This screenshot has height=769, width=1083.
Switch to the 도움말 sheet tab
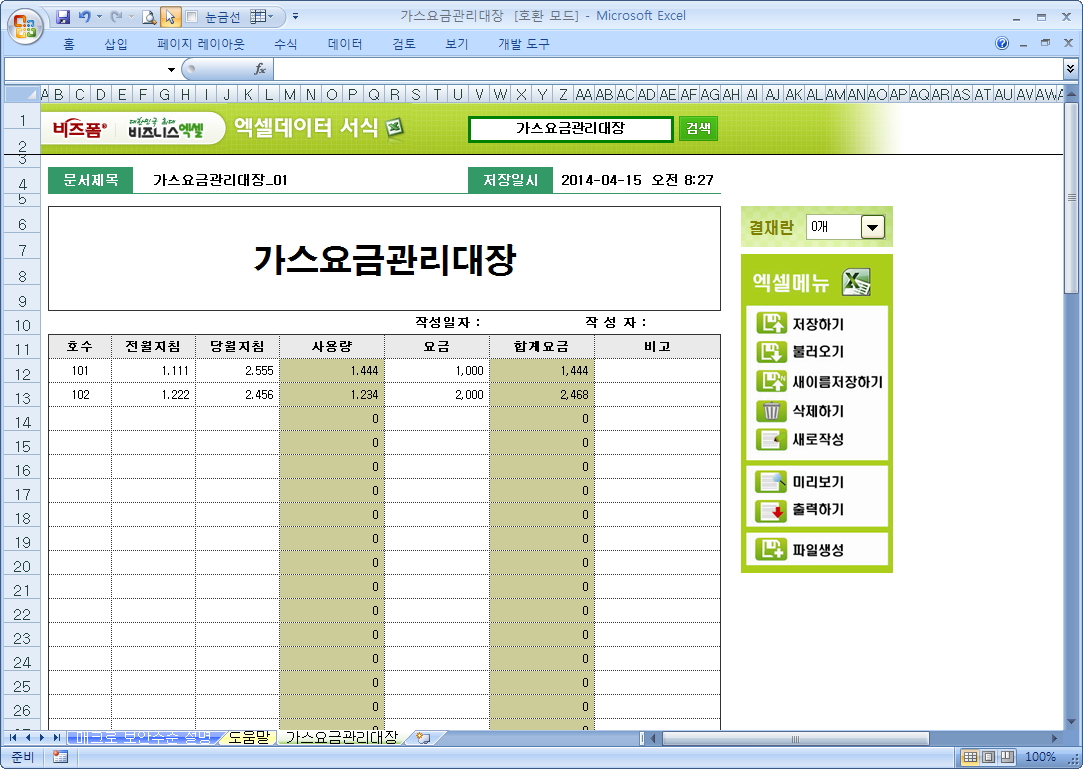pyautogui.click(x=248, y=738)
